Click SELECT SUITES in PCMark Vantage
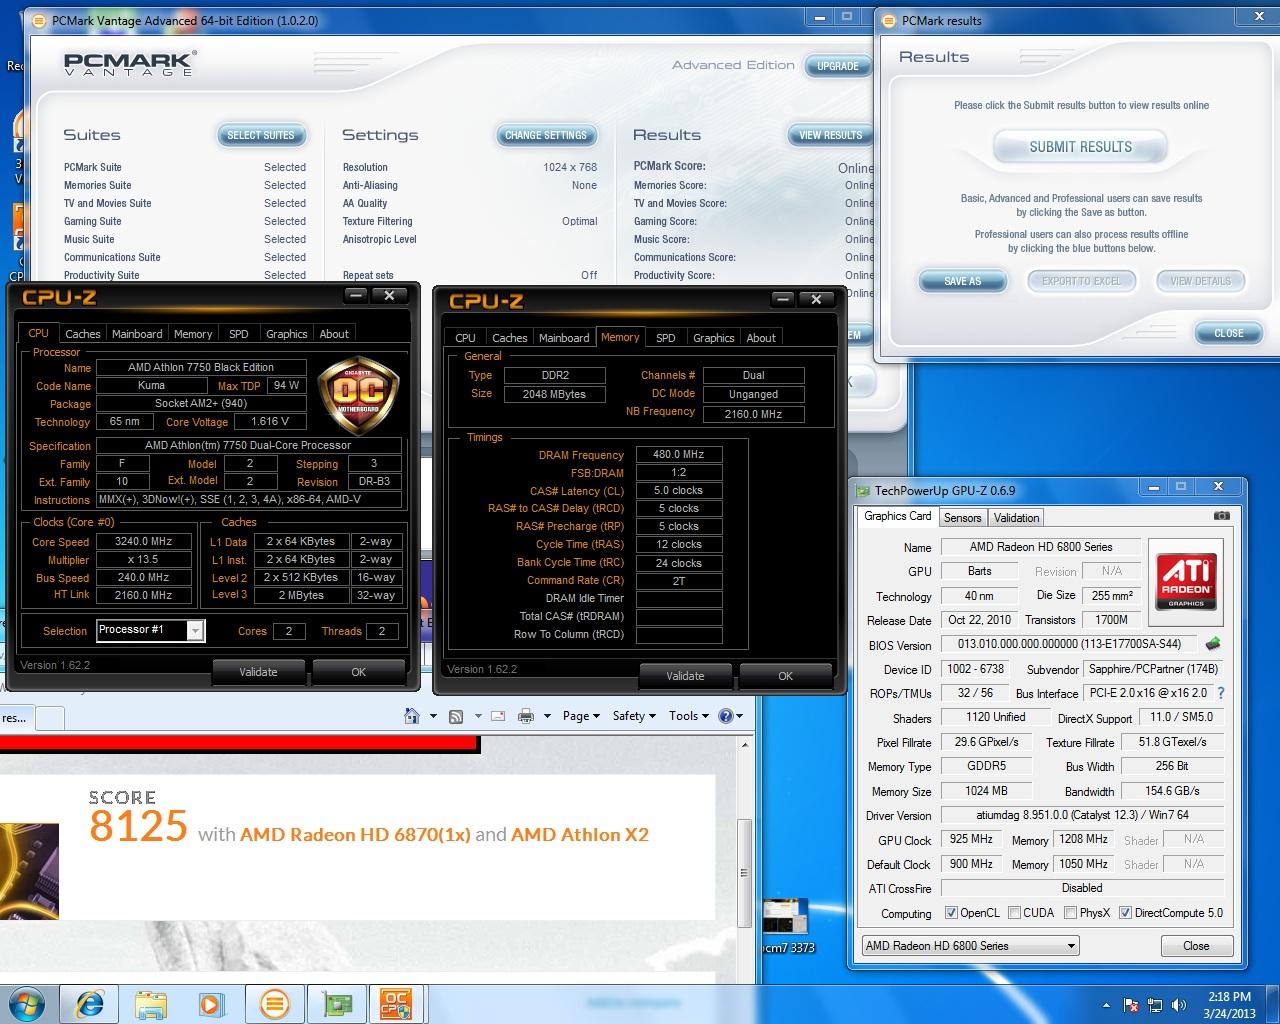The height and width of the screenshot is (1024, 1280). pos(261,135)
